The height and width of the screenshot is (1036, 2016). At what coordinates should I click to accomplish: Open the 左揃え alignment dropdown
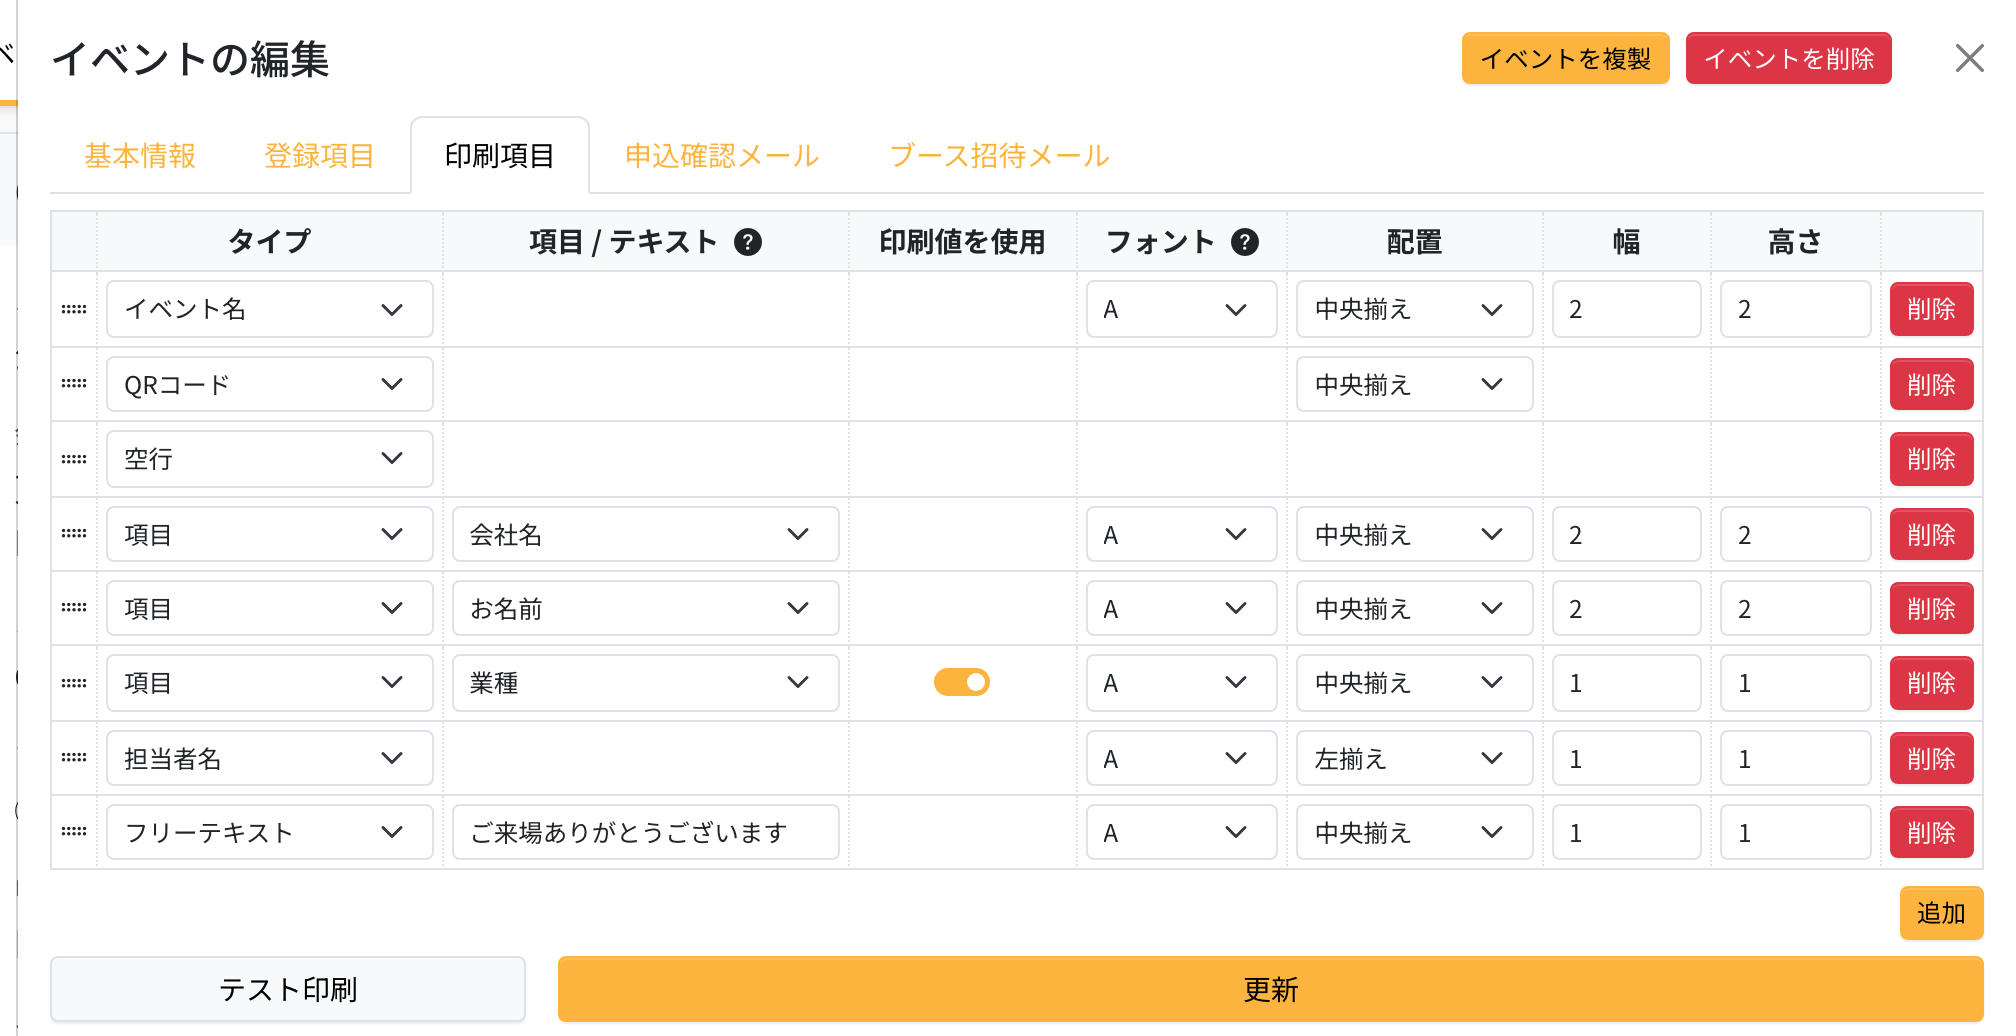(x=1415, y=758)
